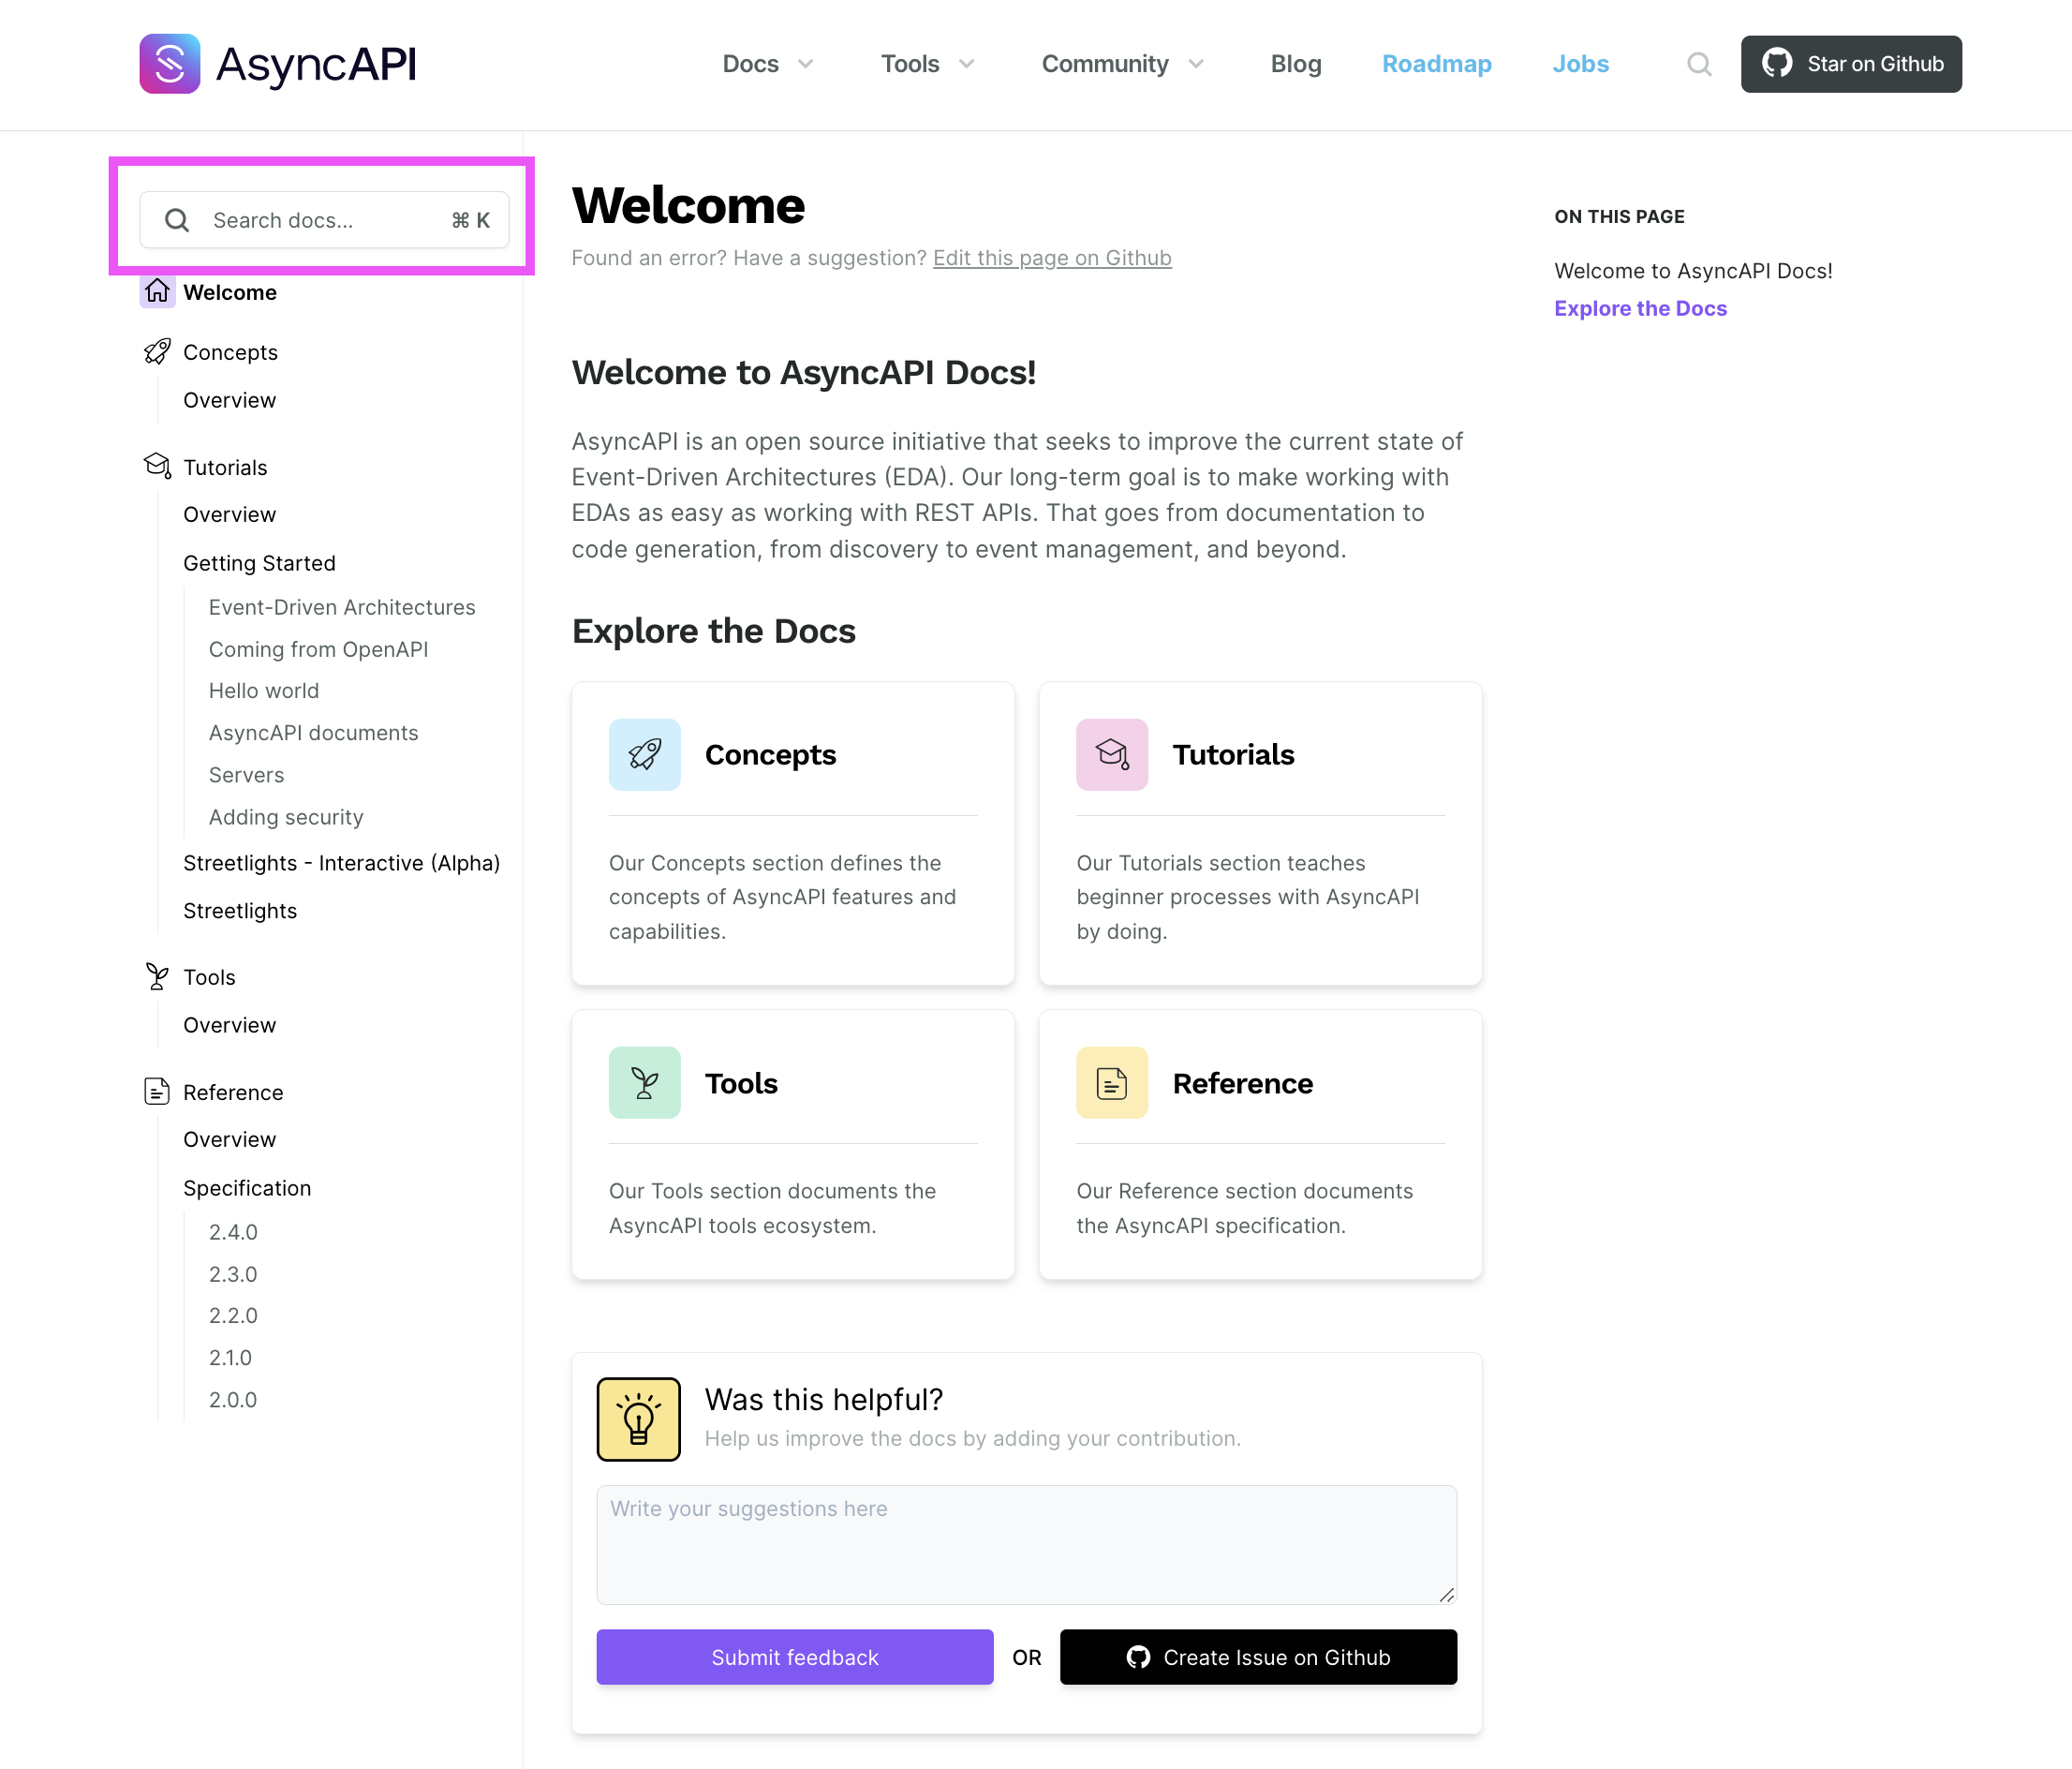Open the Tools dropdown in the navbar
Screen dimensions: 2072x1769
click(x=926, y=63)
